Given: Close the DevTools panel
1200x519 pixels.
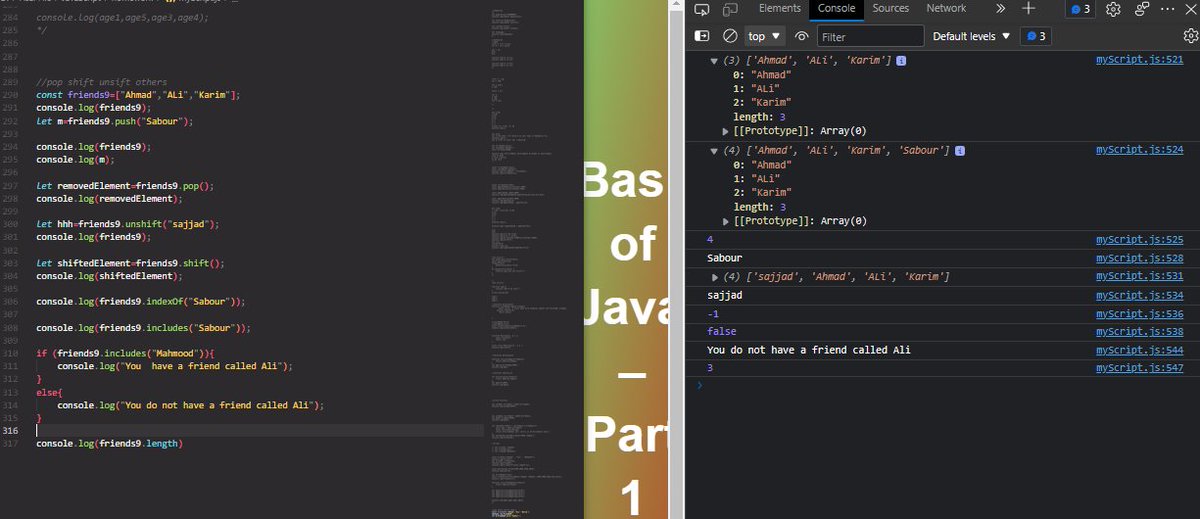Looking at the screenshot, I should (1190, 8).
